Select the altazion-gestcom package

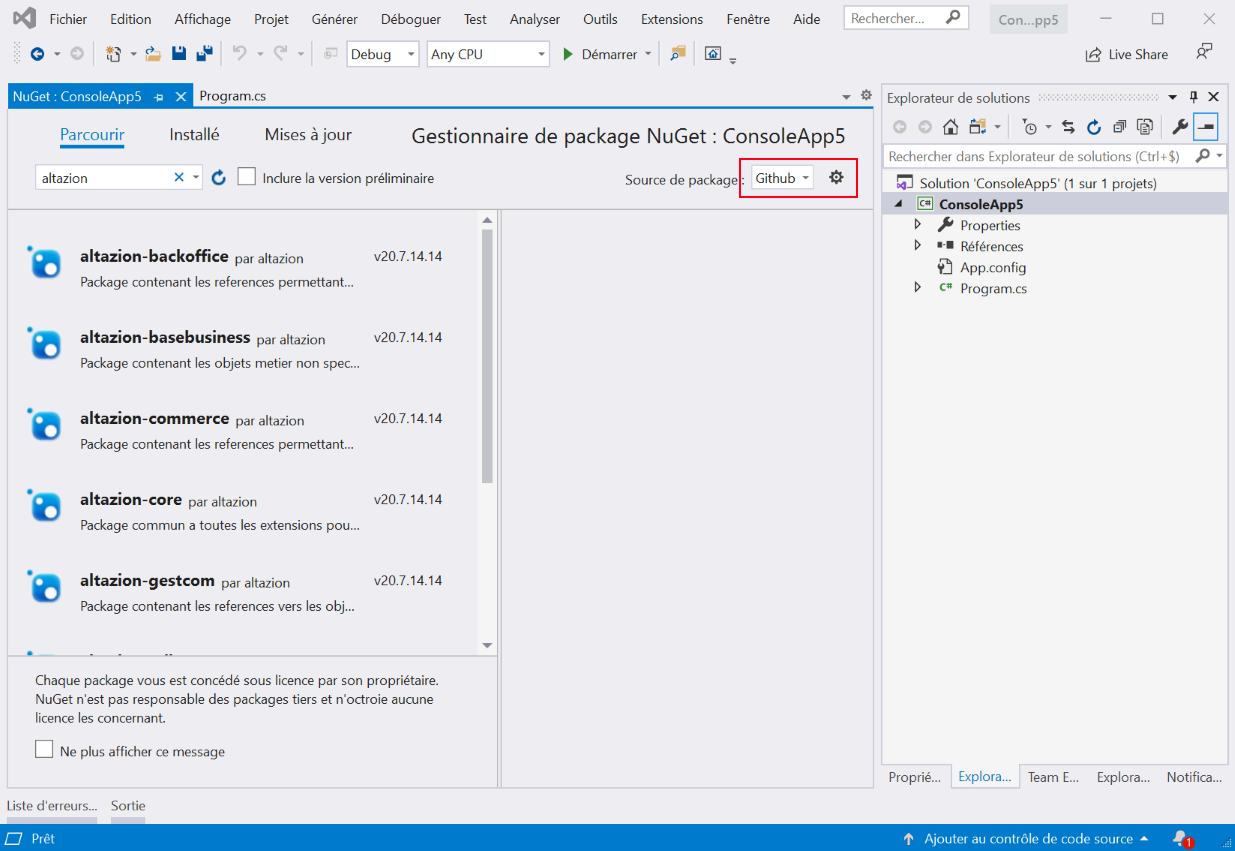[x=244, y=592]
